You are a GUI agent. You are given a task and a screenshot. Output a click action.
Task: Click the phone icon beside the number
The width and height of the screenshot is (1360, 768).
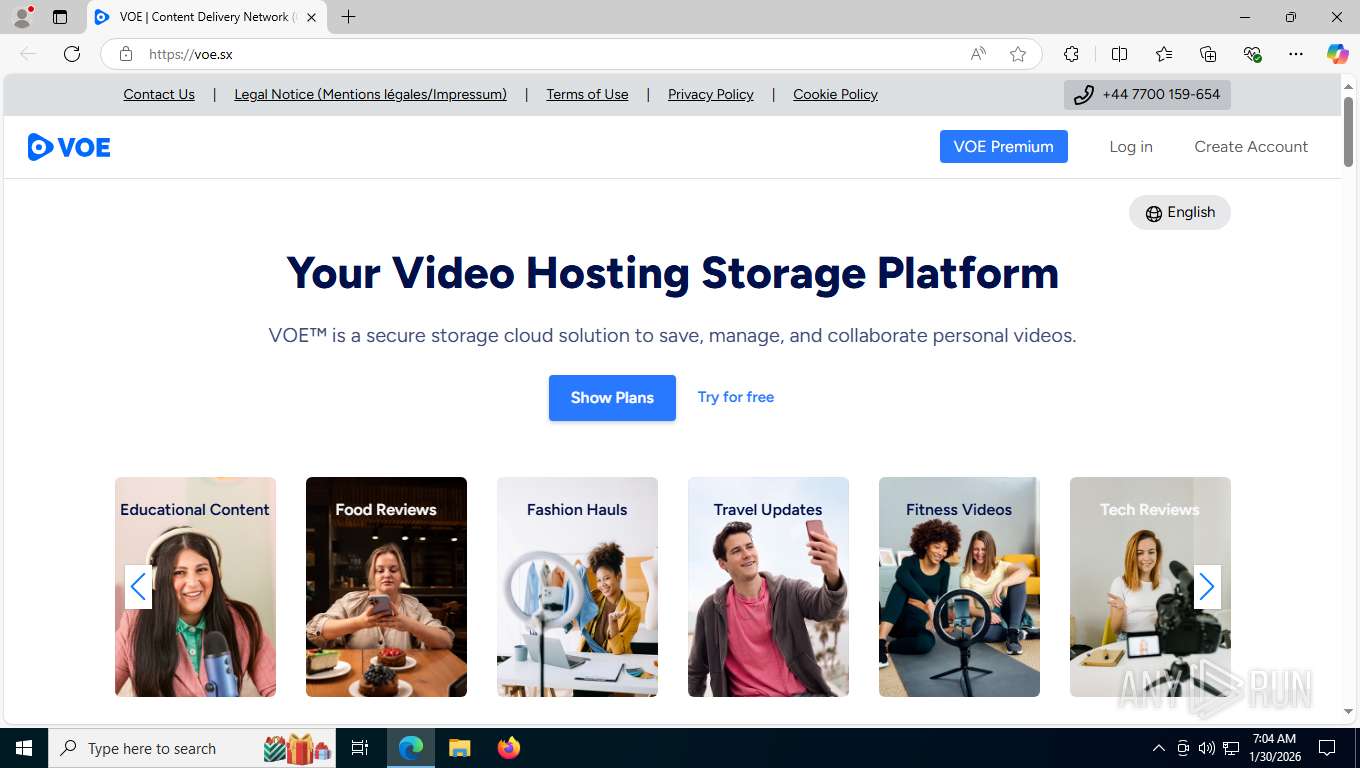(x=1083, y=95)
